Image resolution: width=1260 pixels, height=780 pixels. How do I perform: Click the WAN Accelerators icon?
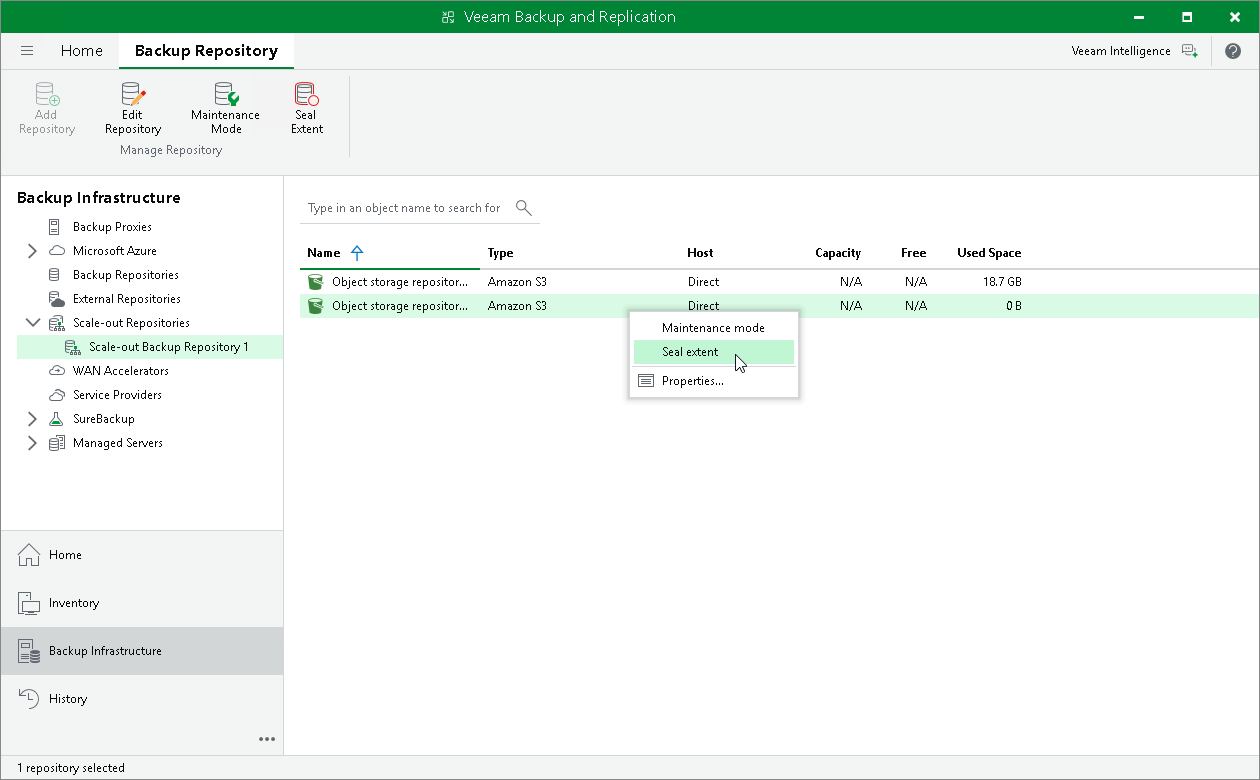coord(57,371)
